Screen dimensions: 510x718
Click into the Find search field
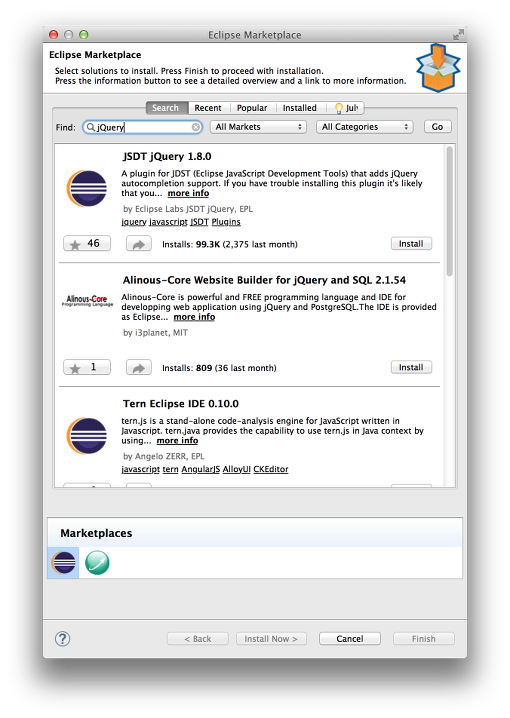coord(143,127)
